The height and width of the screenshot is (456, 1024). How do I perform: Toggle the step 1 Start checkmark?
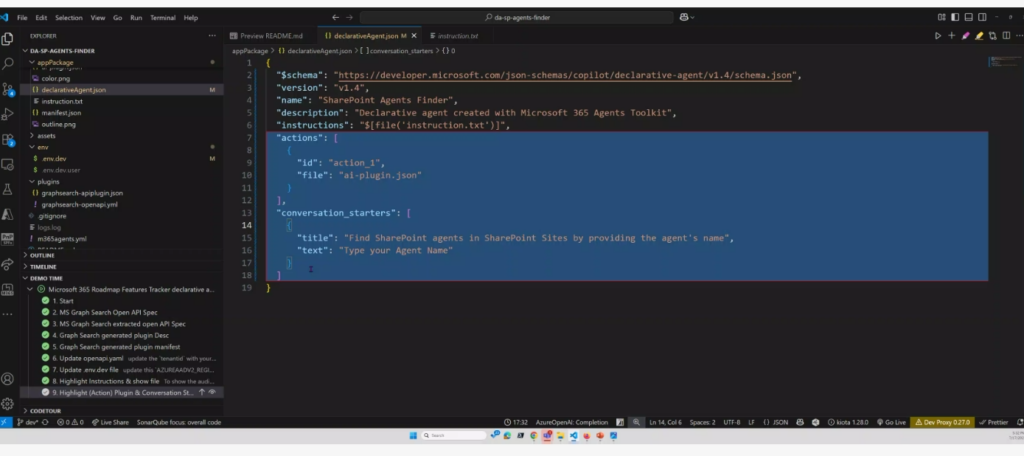click(46, 301)
